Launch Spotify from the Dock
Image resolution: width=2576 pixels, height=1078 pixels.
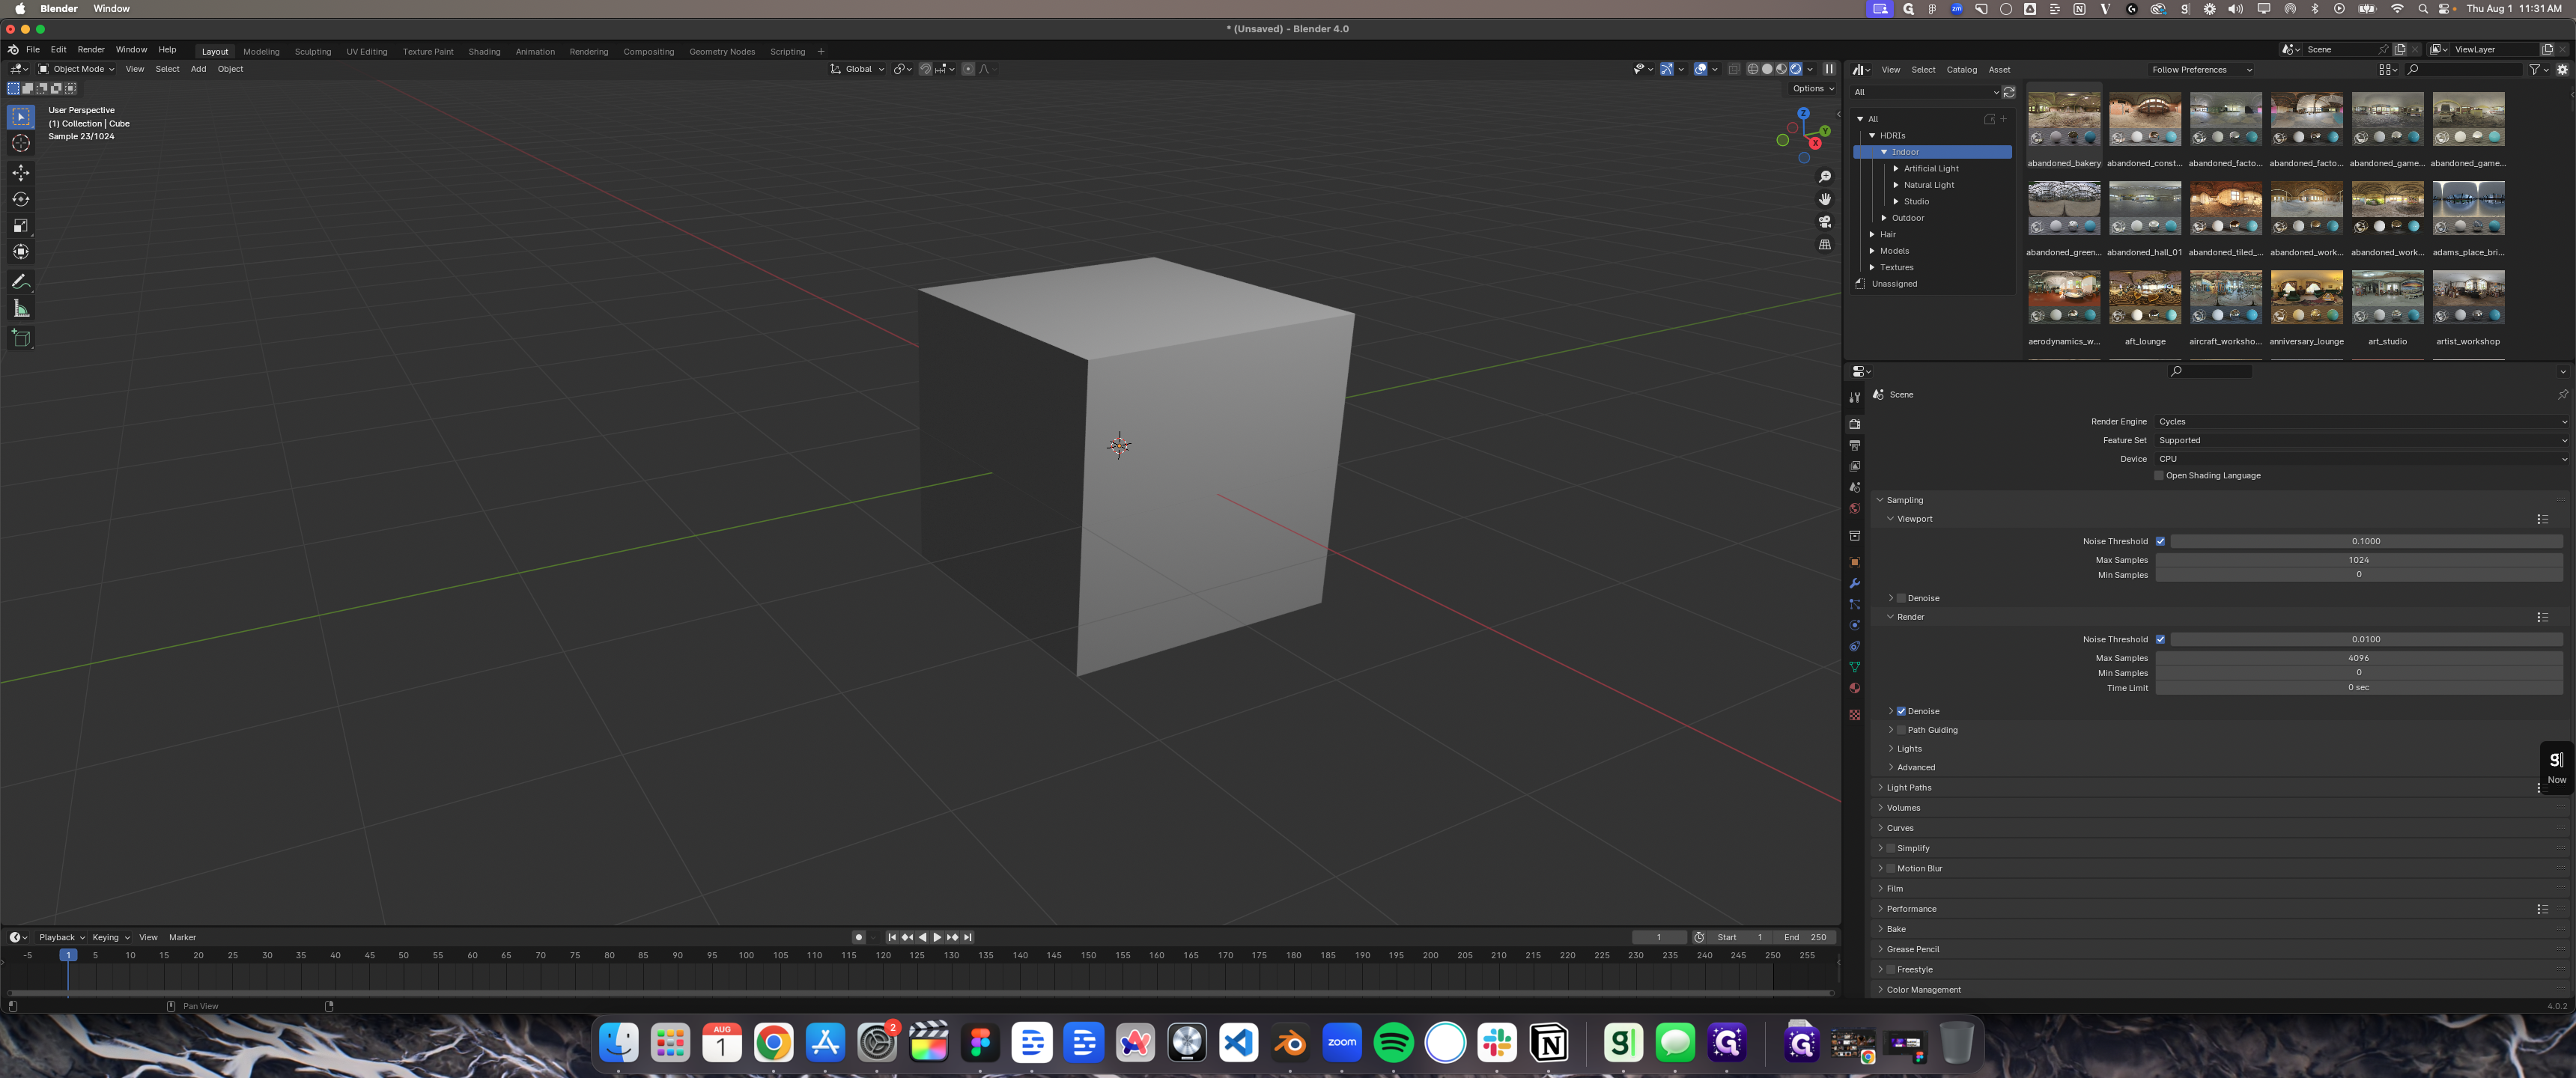(1393, 1043)
